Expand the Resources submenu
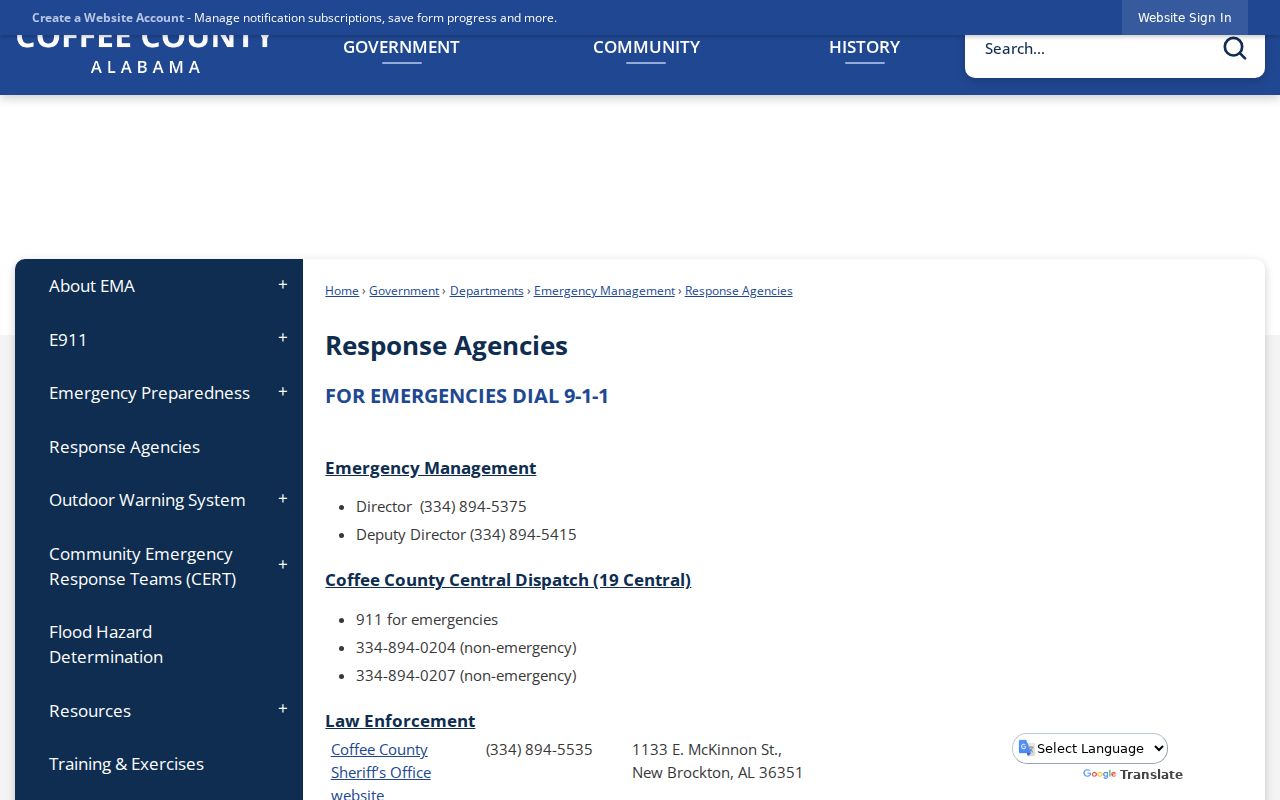Image resolution: width=1280 pixels, height=800 pixels. [x=283, y=710]
